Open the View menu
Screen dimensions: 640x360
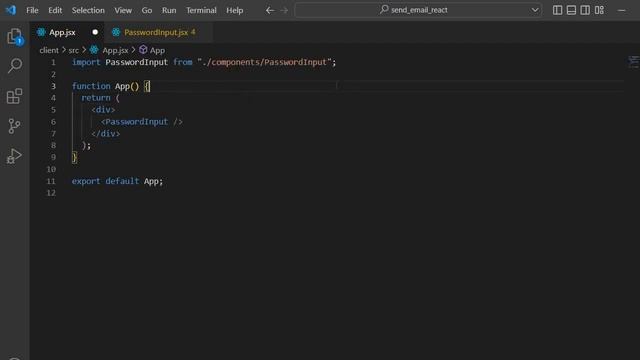pyautogui.click(x=123, y=10)
